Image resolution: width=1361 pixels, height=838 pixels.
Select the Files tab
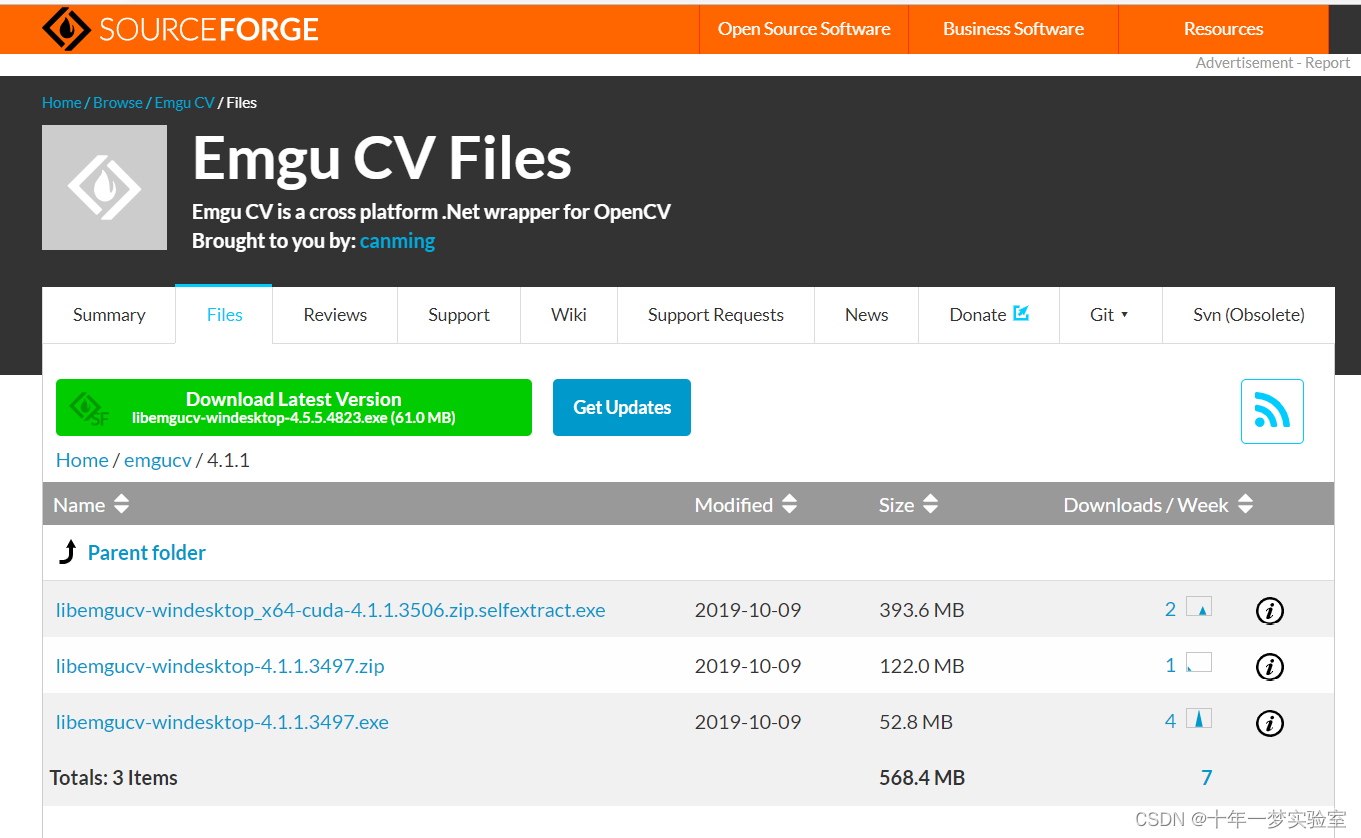[x=224, y=314]
